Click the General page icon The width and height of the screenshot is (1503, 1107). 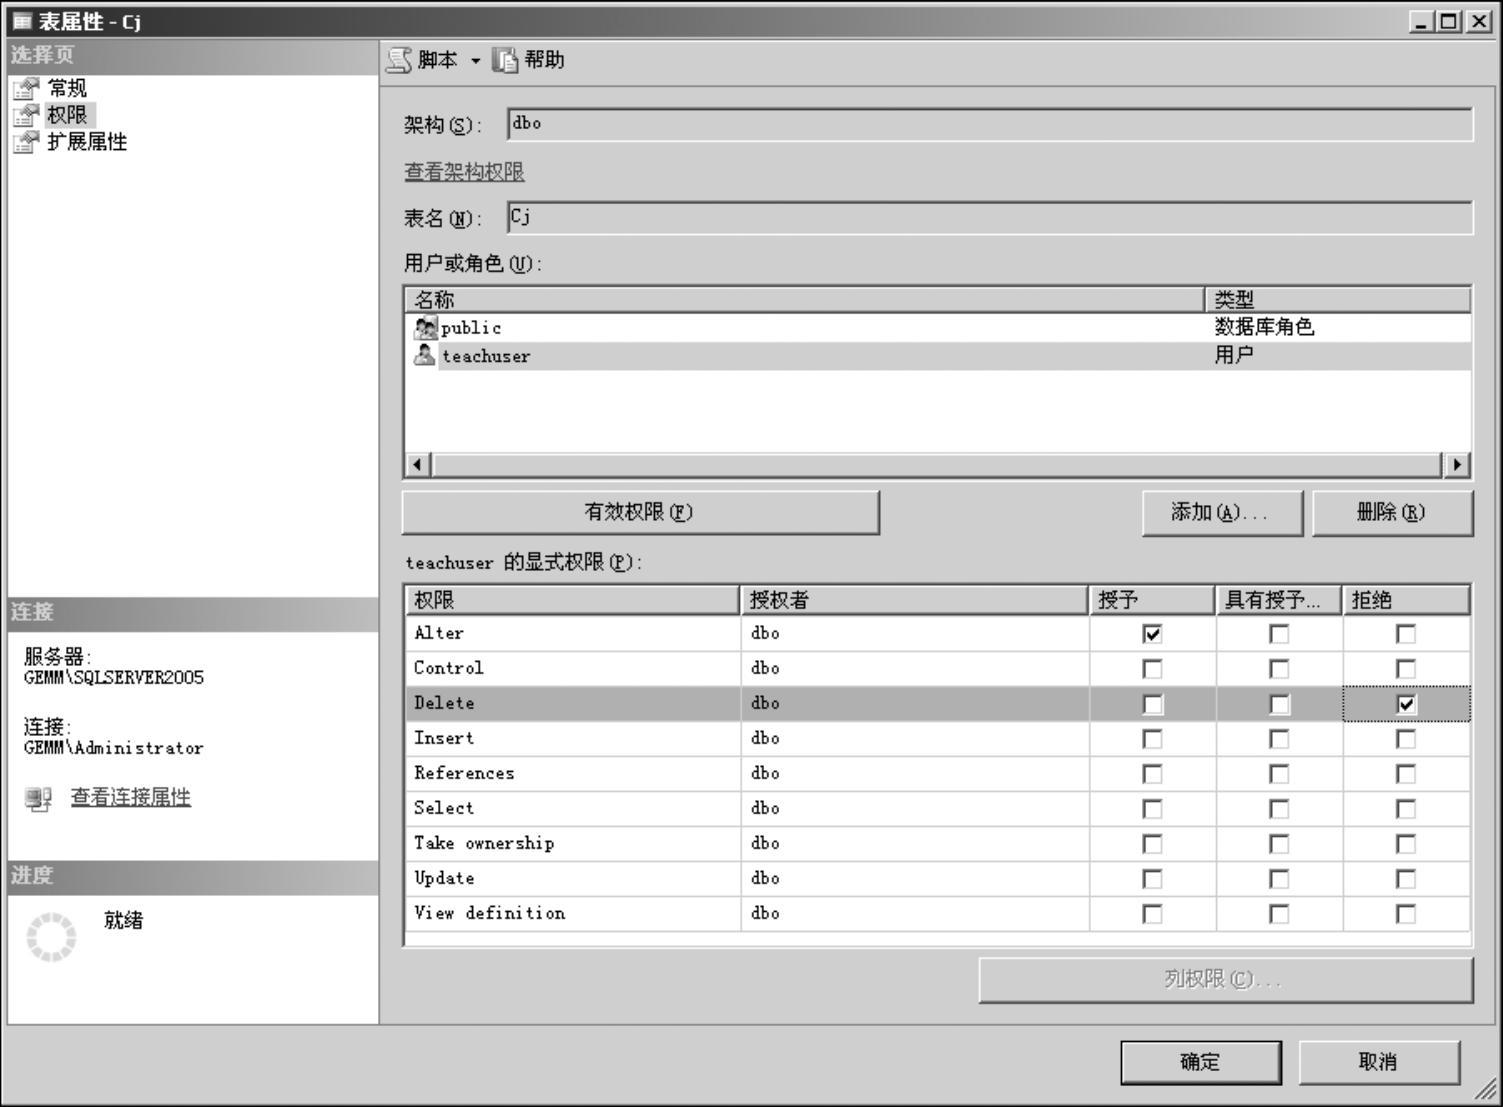click(x=26, y=89)
